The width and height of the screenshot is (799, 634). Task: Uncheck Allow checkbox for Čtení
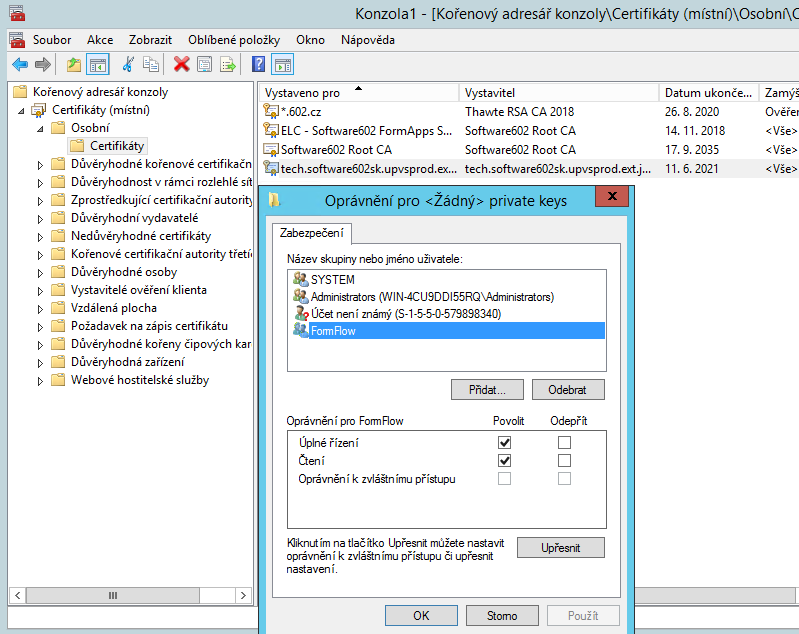point(505,460)
